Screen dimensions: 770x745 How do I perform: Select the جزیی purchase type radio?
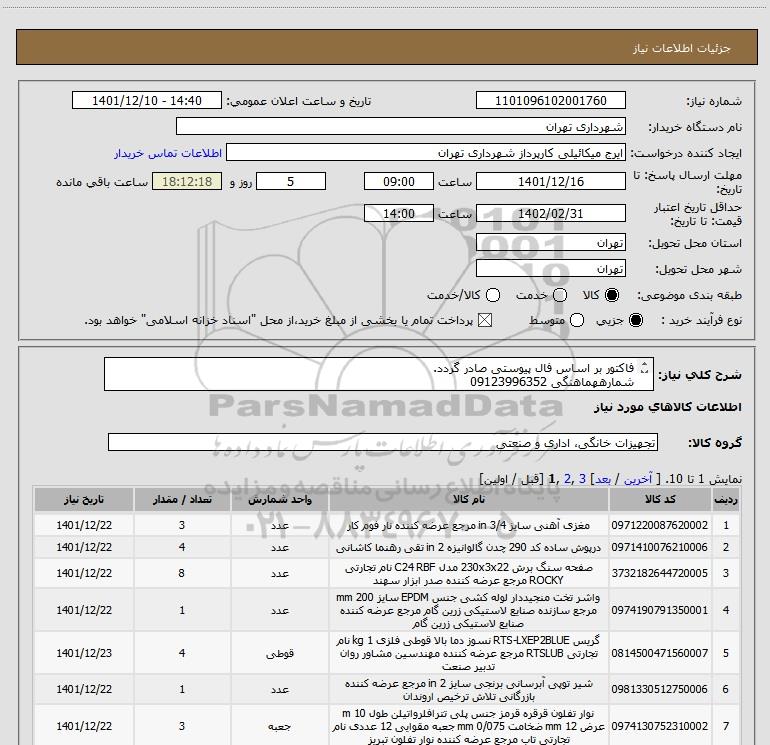pyautogui.click(x=635, y=320)
